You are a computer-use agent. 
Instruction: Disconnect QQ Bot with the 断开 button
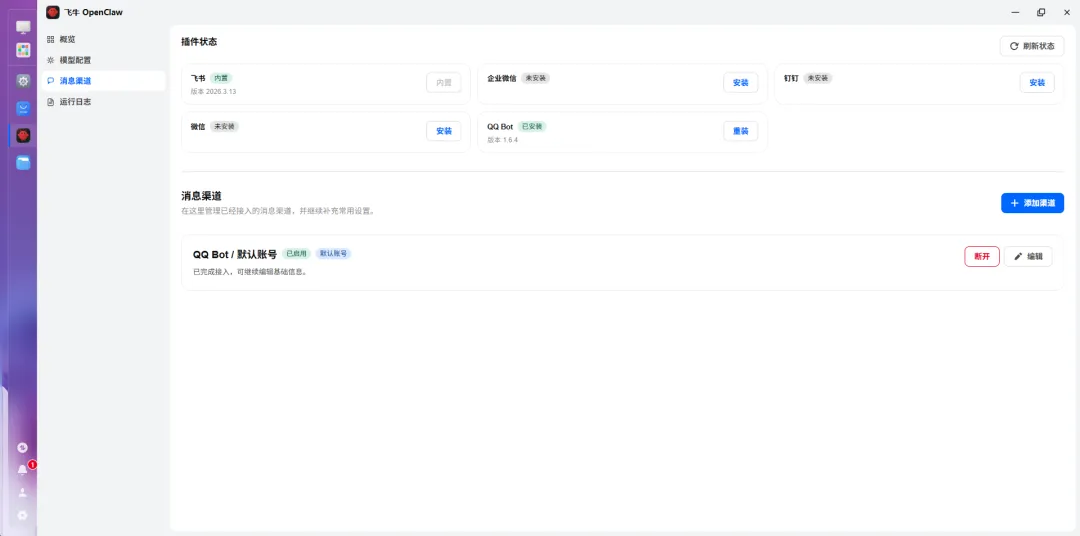pyautogui.click(x=982, y=256)
